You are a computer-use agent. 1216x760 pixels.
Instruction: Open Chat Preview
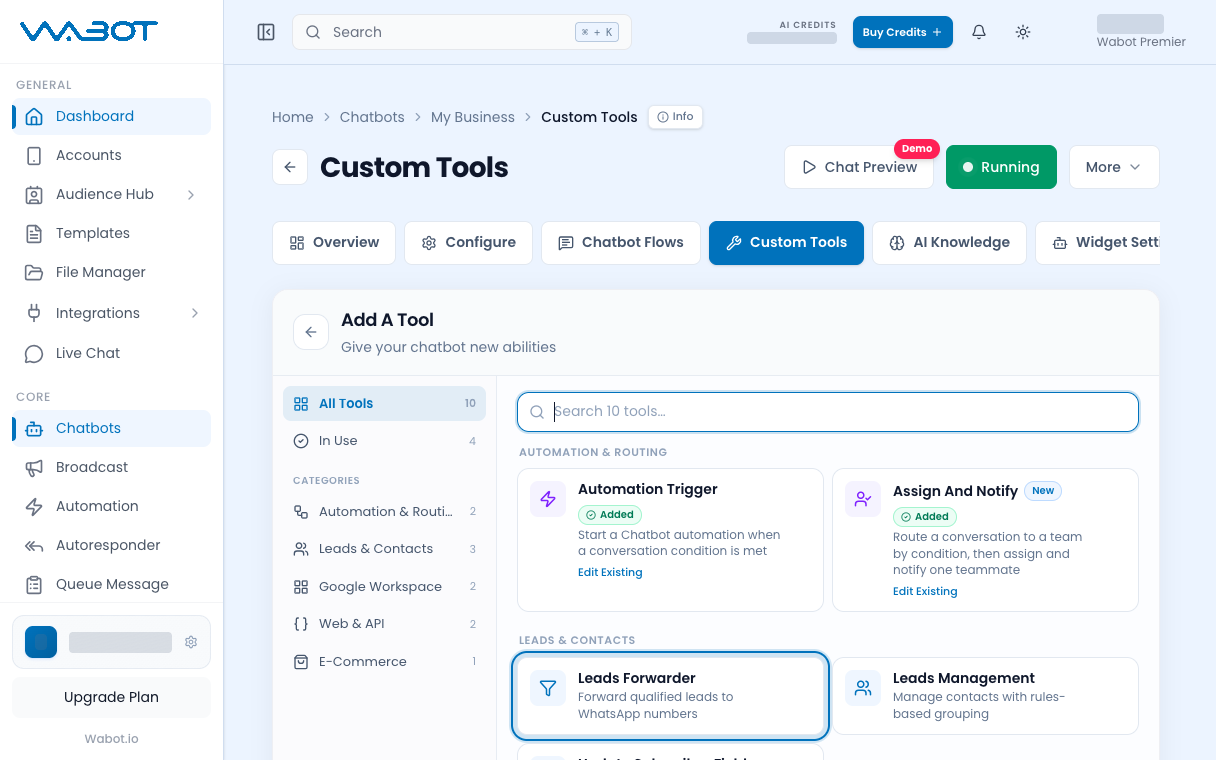(859, 167)
